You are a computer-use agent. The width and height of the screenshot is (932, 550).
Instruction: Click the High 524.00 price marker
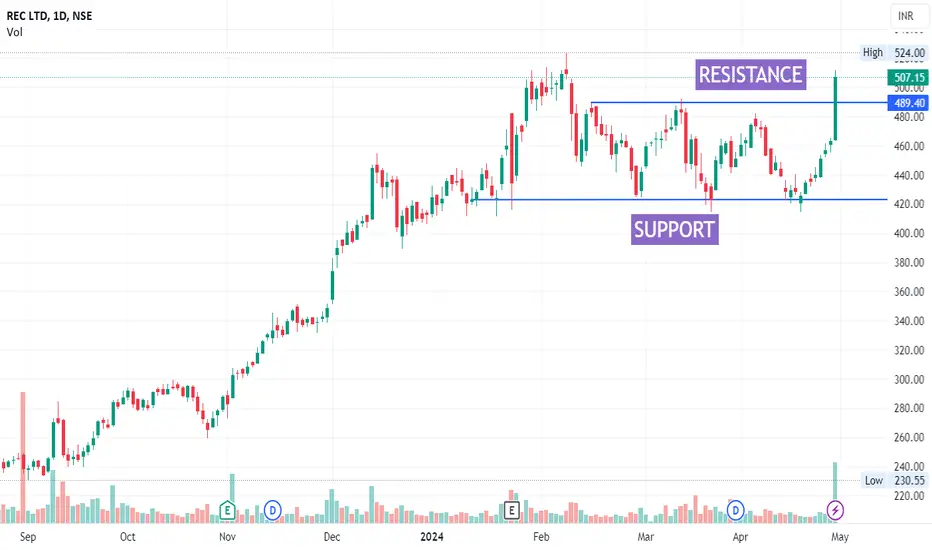[894, 52]
